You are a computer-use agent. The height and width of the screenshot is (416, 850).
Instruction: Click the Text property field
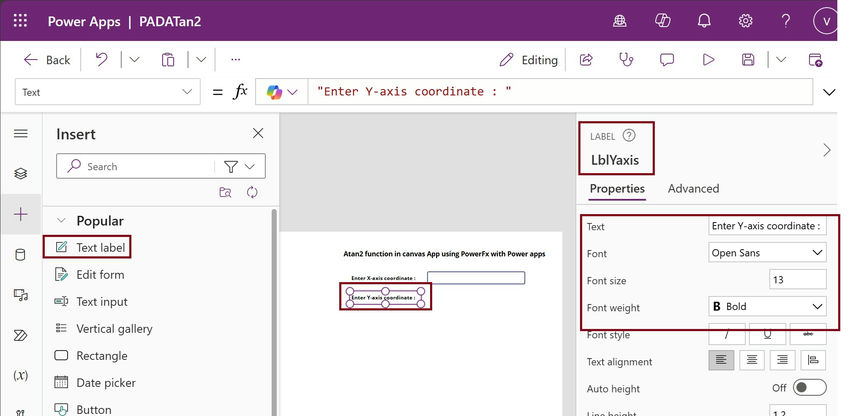coord(767,226)
